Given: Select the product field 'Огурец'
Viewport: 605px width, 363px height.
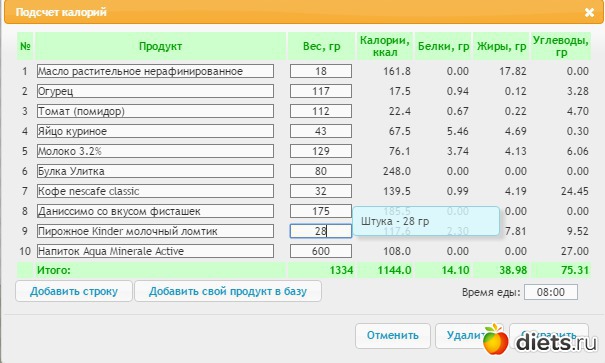Looking at the screenshot, I should 155,91.
